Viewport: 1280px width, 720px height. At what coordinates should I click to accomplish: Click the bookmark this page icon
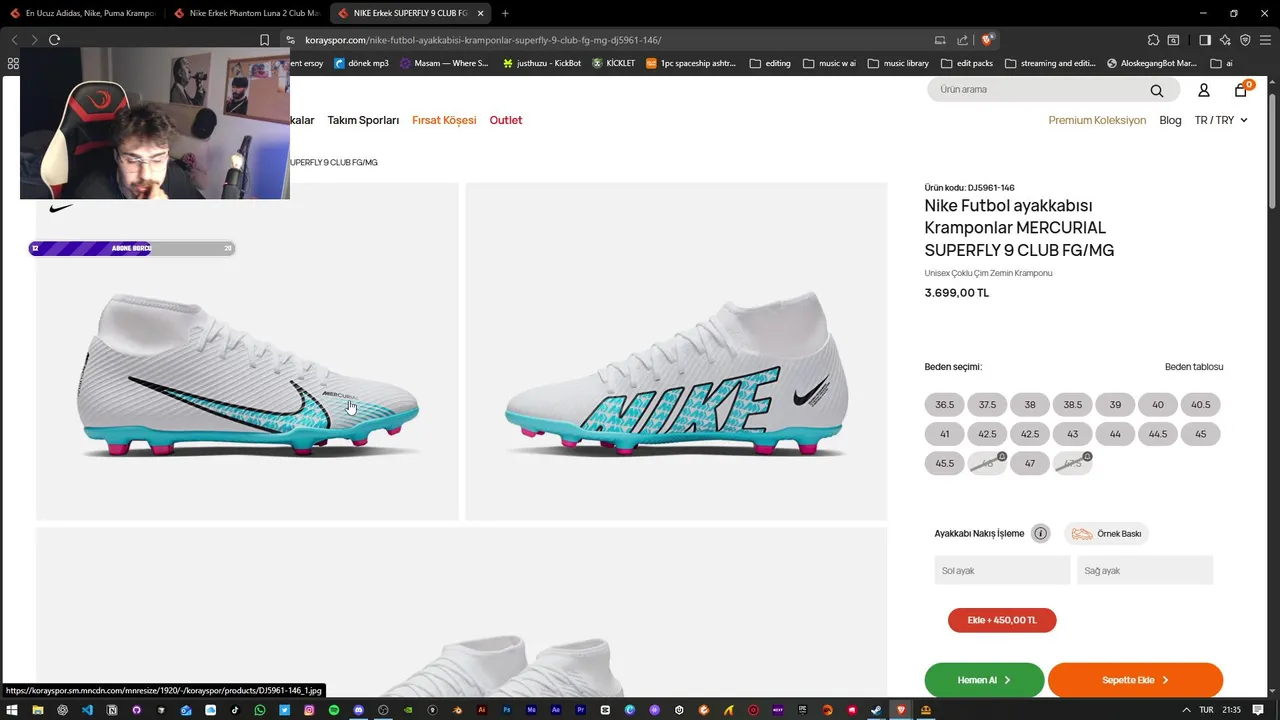[264, 40]
